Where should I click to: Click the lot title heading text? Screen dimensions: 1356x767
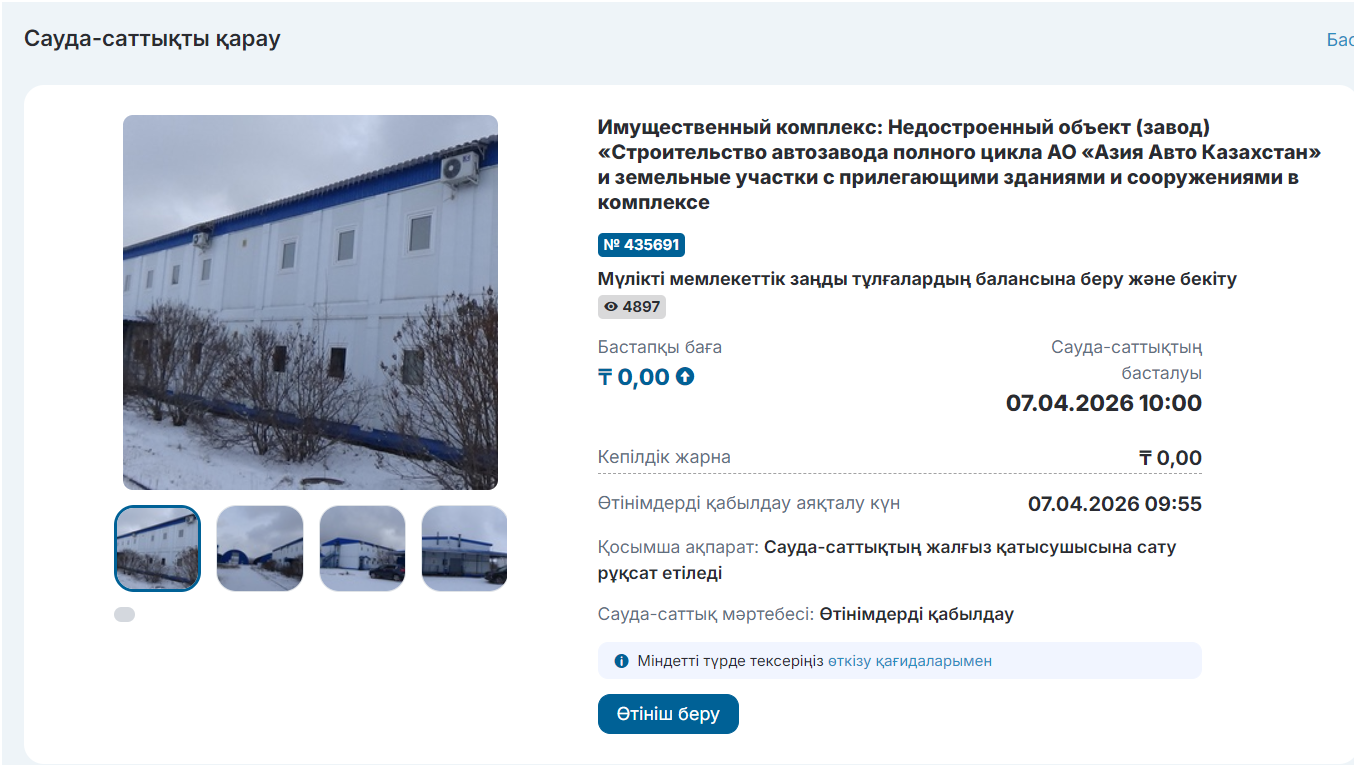[x=960, y=165]
